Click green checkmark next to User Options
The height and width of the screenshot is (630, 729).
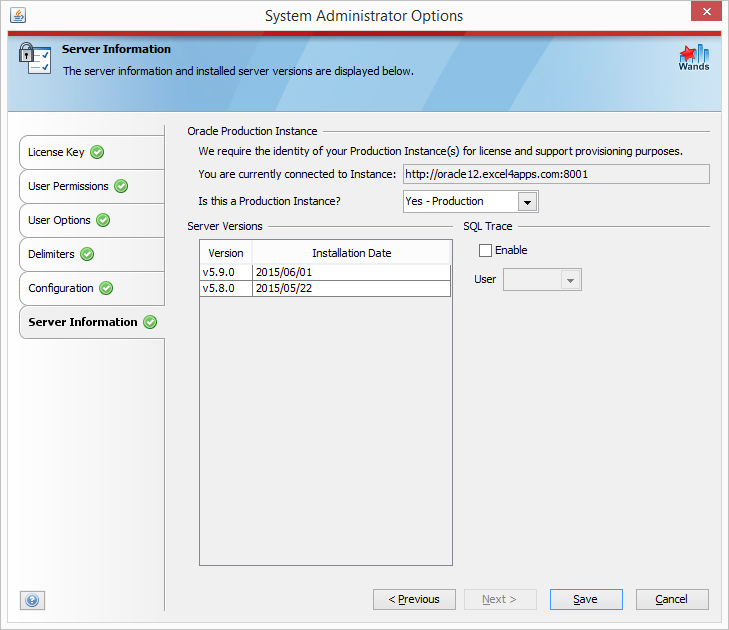coord(103,220)
